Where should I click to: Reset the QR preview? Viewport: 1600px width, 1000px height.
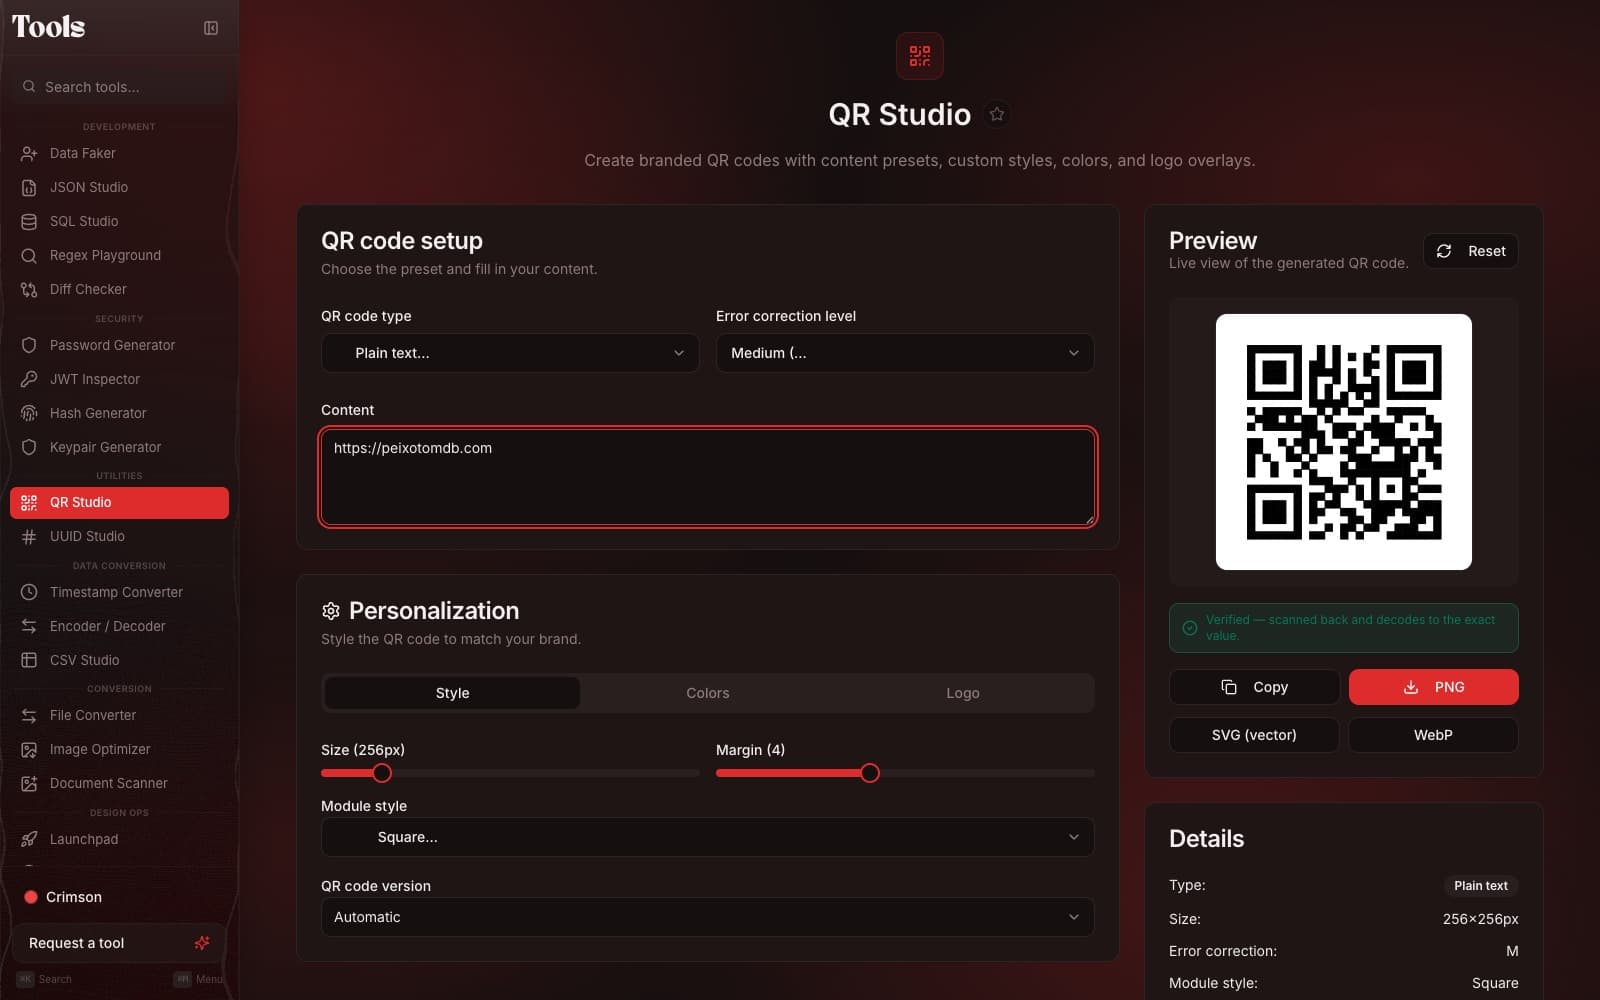(x=1470, y=251)
